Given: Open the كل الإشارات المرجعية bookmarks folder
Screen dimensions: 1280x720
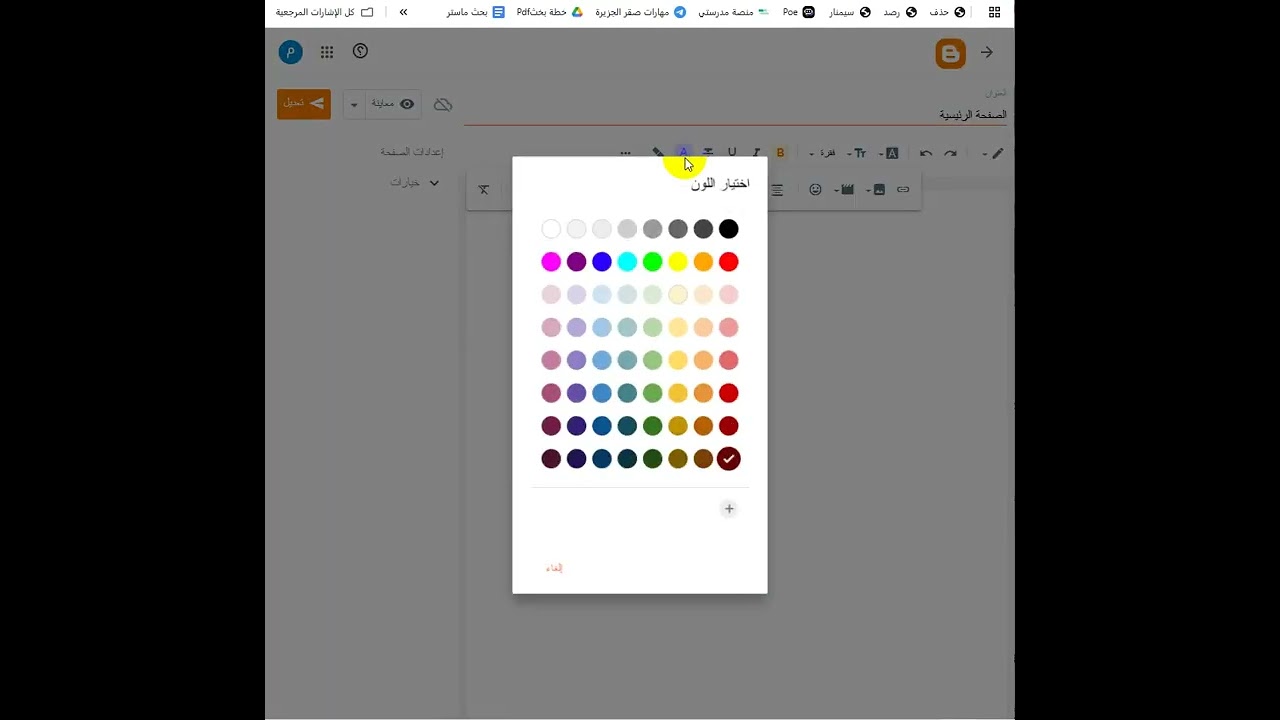Looking at the screenshot, I should click(325, 12).
